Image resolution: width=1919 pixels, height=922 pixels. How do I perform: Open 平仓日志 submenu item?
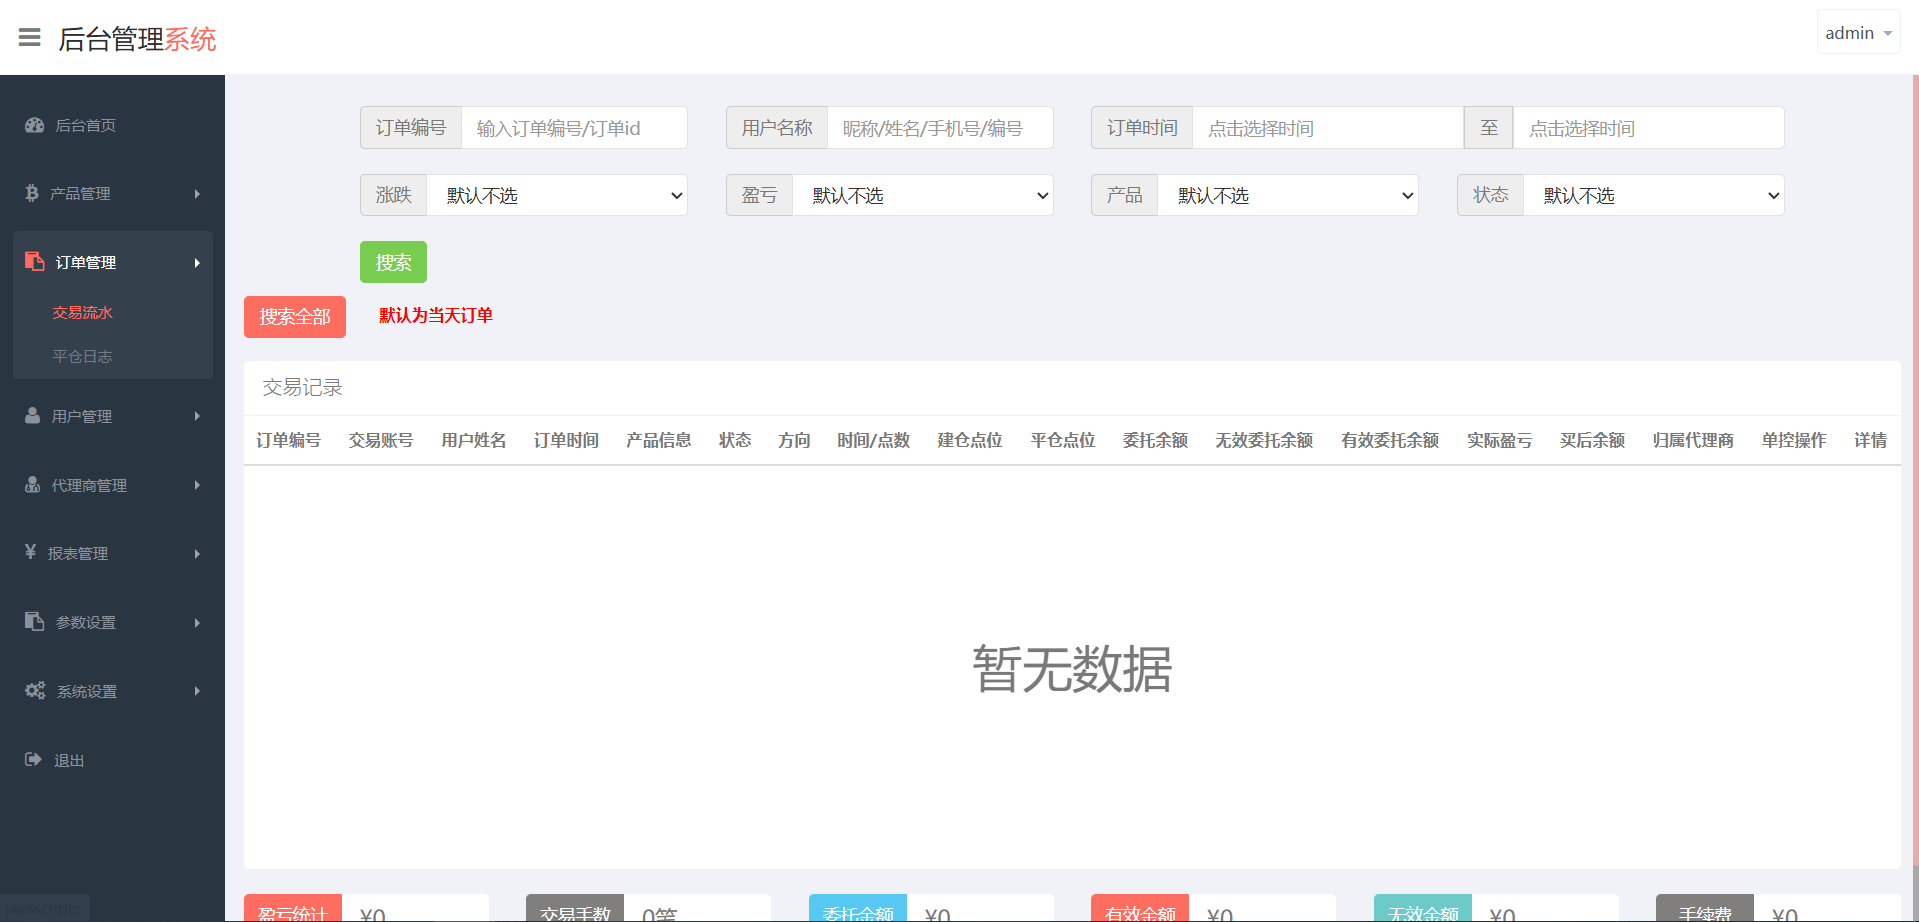[83, 356]
